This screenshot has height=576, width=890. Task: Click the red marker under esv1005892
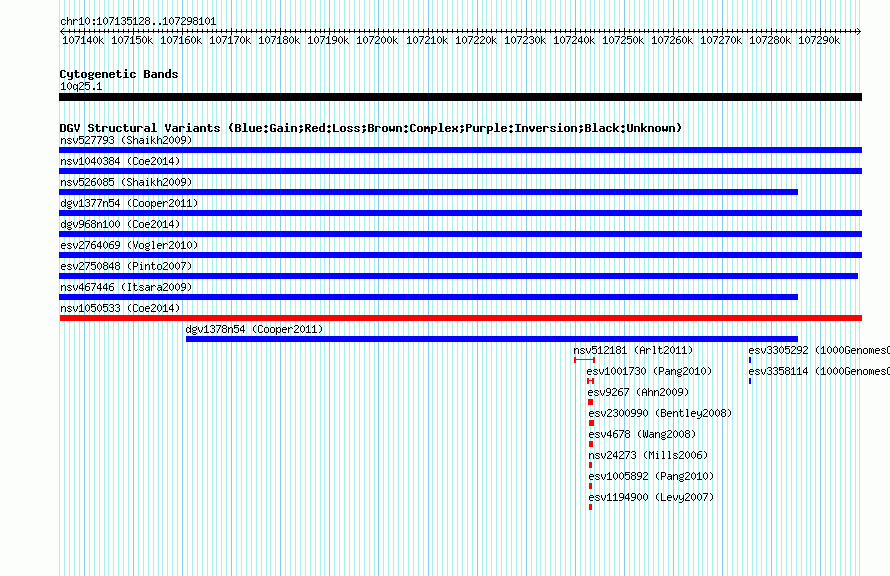[x=590, y=486]
